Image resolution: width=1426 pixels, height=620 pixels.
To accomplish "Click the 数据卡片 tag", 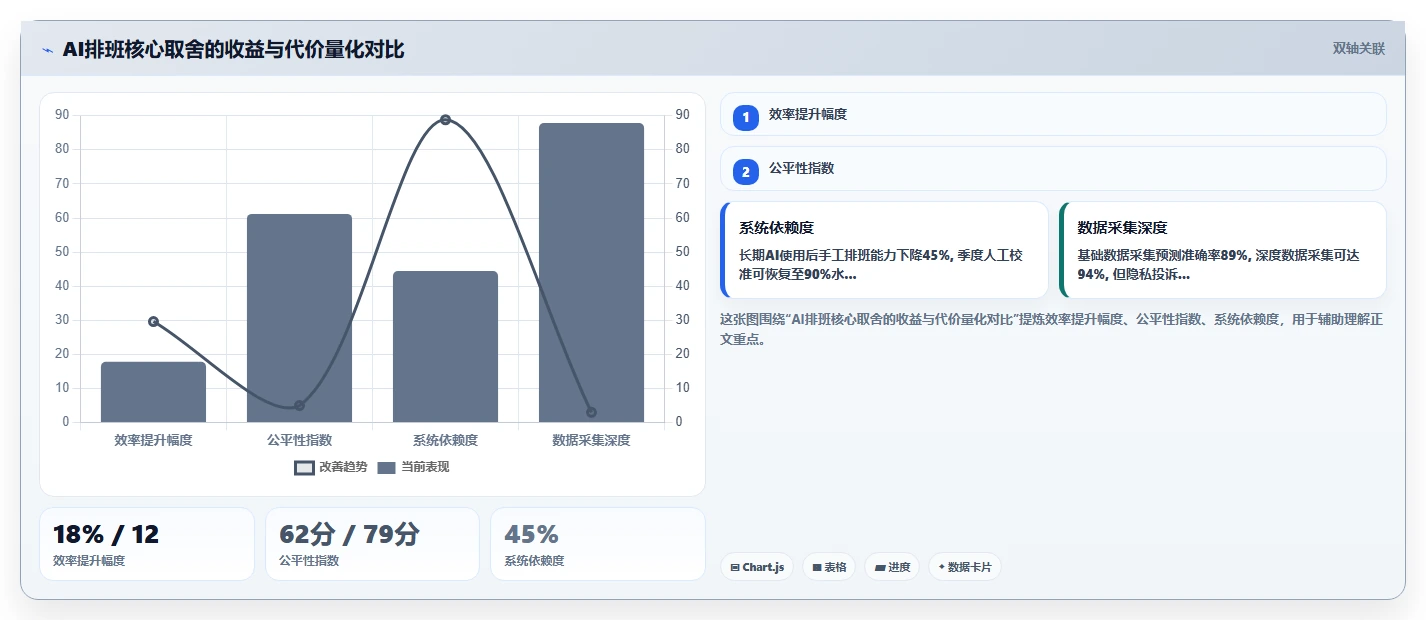I will 965,567.
